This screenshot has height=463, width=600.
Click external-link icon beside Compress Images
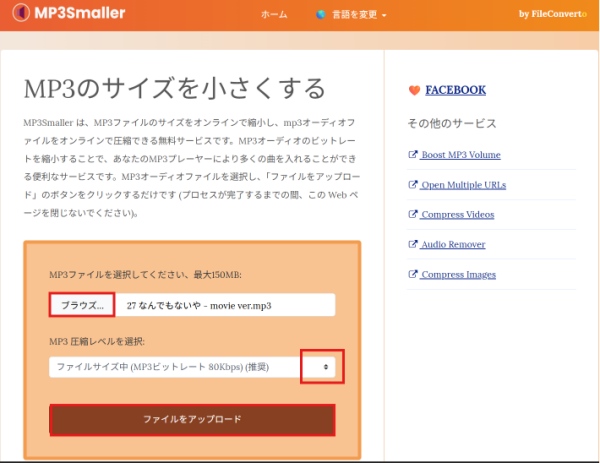click(412, 274)
